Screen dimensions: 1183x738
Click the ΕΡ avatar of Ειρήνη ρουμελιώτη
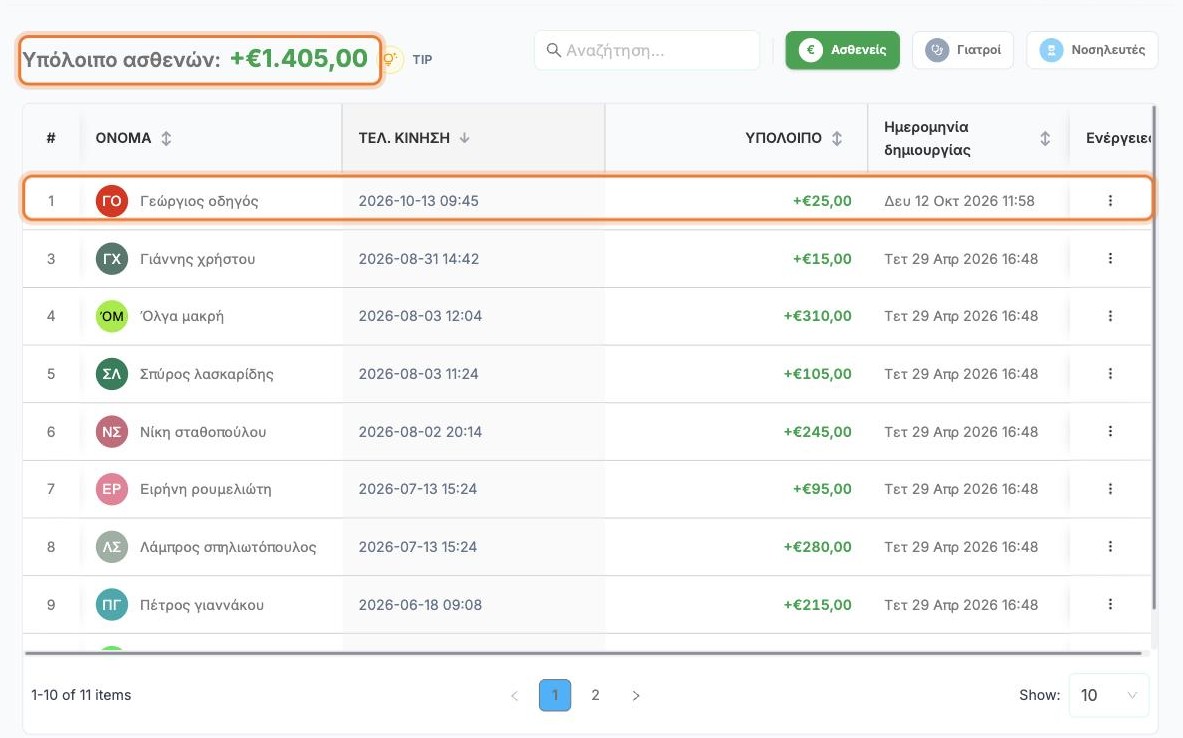(112, 489)
